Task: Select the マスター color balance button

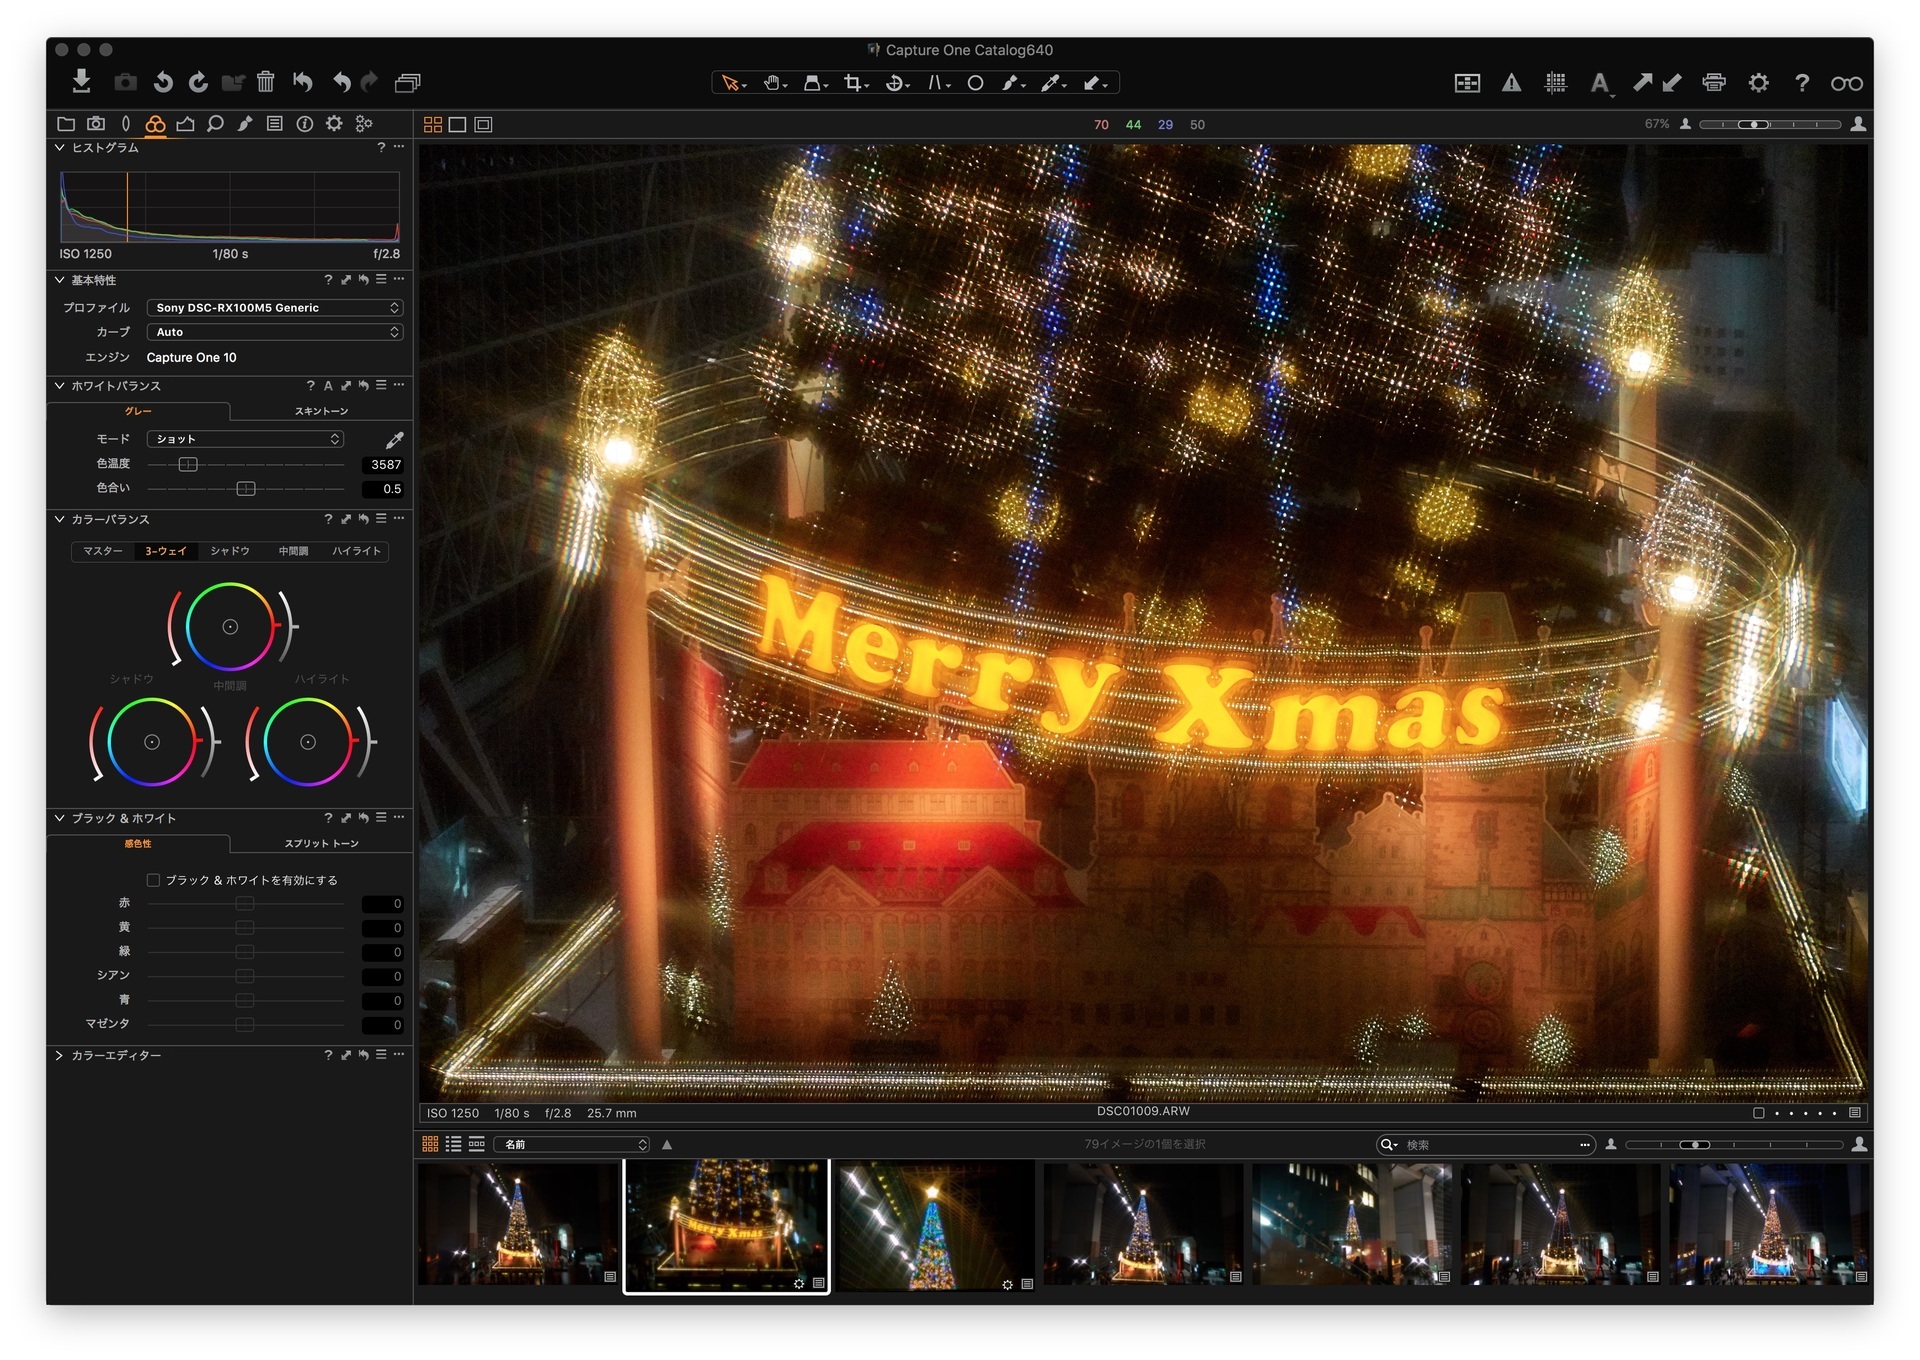Action: pyautogui.click(x=103, y=551)
